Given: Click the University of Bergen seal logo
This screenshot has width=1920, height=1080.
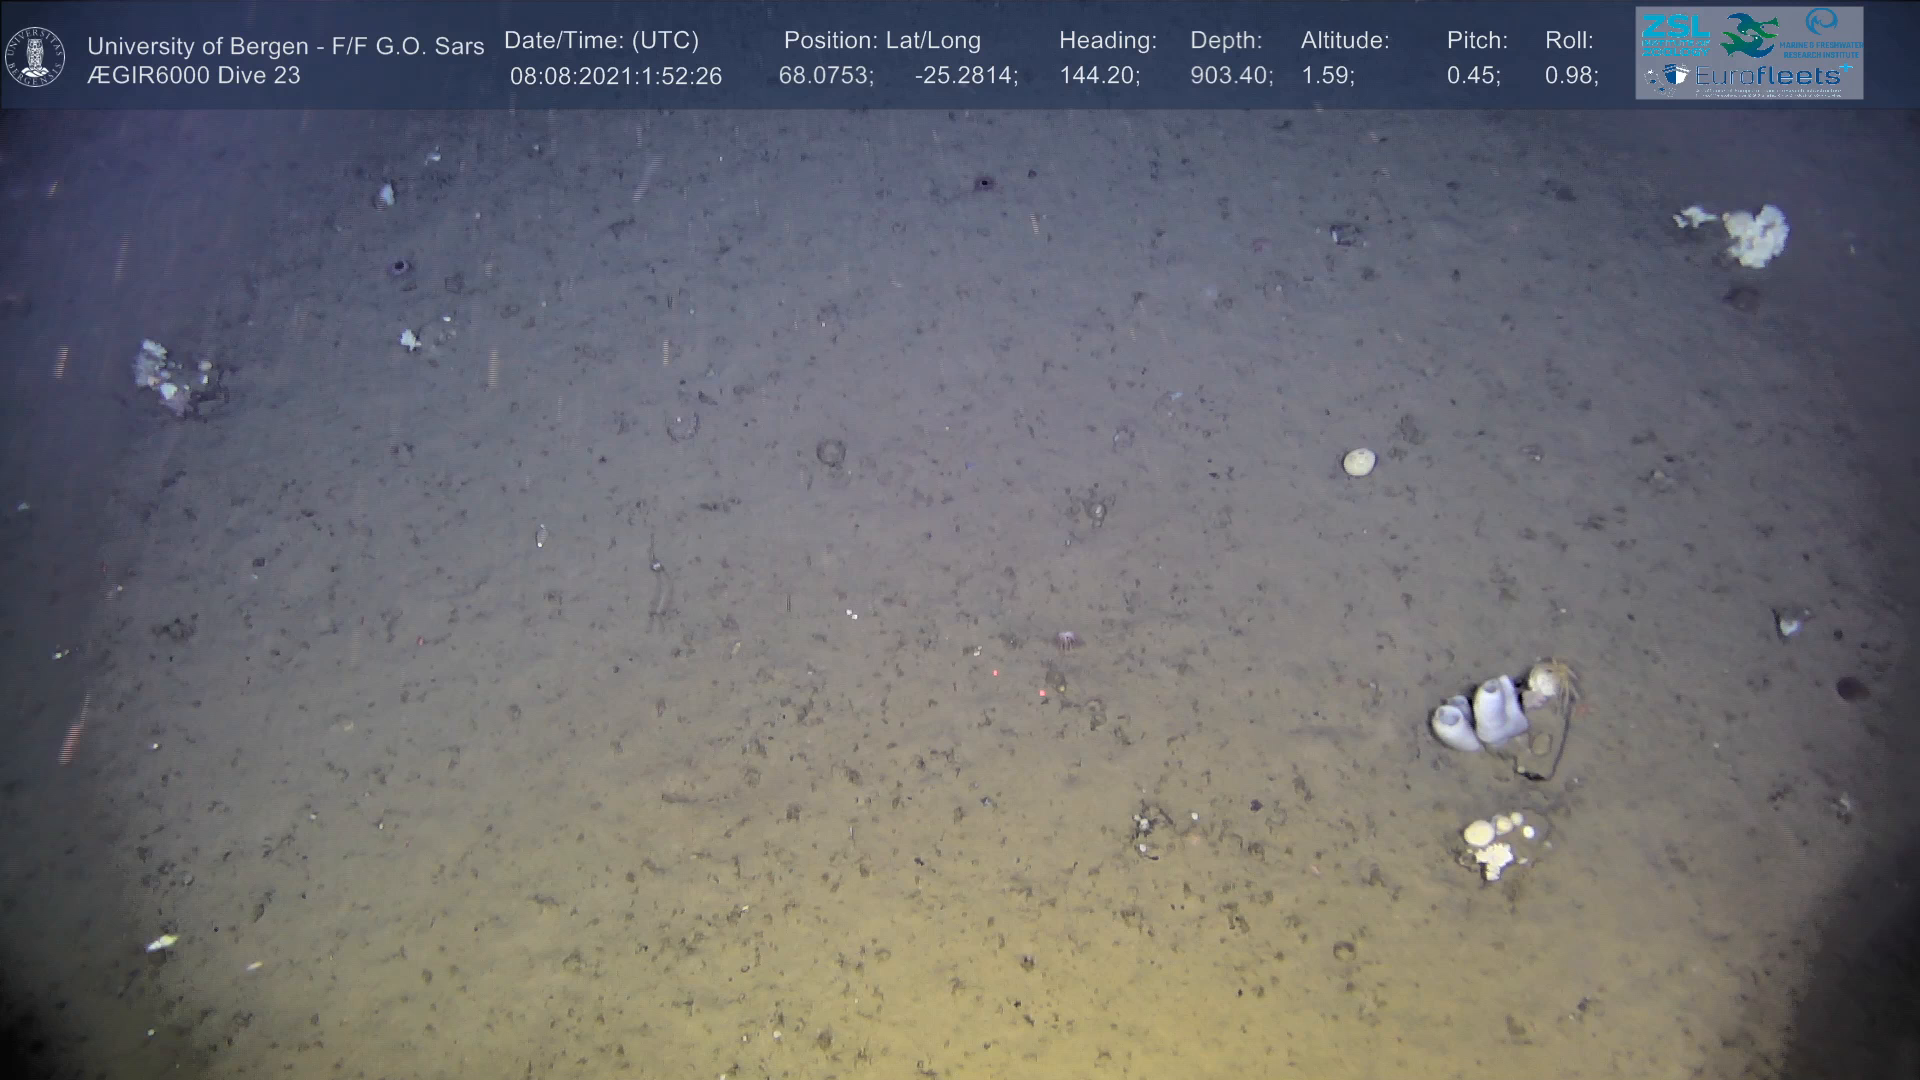Looking at the screenshot, I should click(x=35, y=57).
